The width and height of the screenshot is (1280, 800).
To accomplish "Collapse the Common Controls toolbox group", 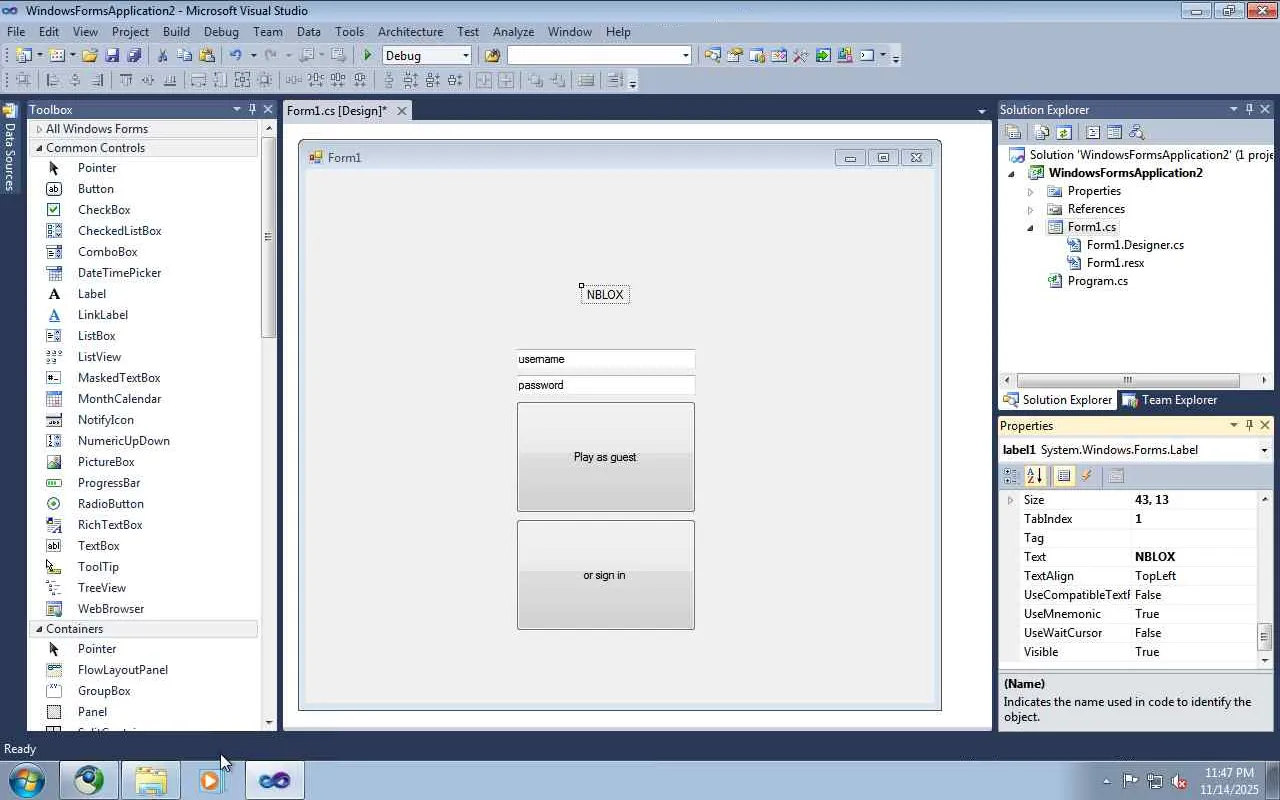I will point(39,148).
